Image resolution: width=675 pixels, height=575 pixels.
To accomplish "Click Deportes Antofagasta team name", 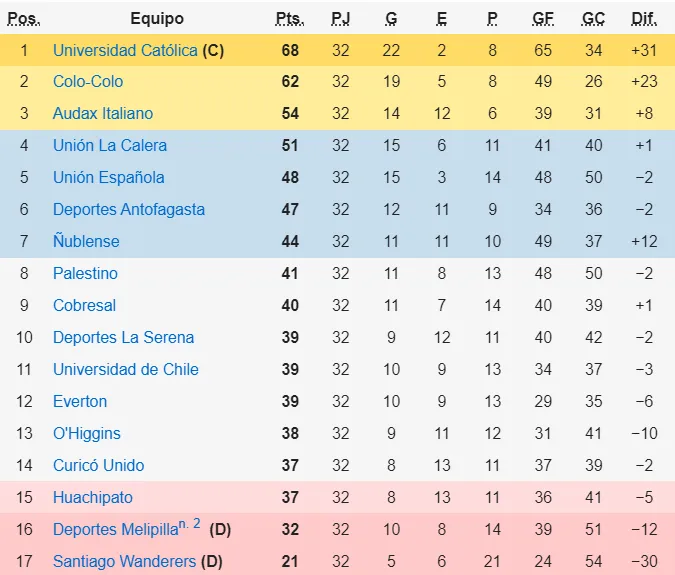I will point(128,210).
